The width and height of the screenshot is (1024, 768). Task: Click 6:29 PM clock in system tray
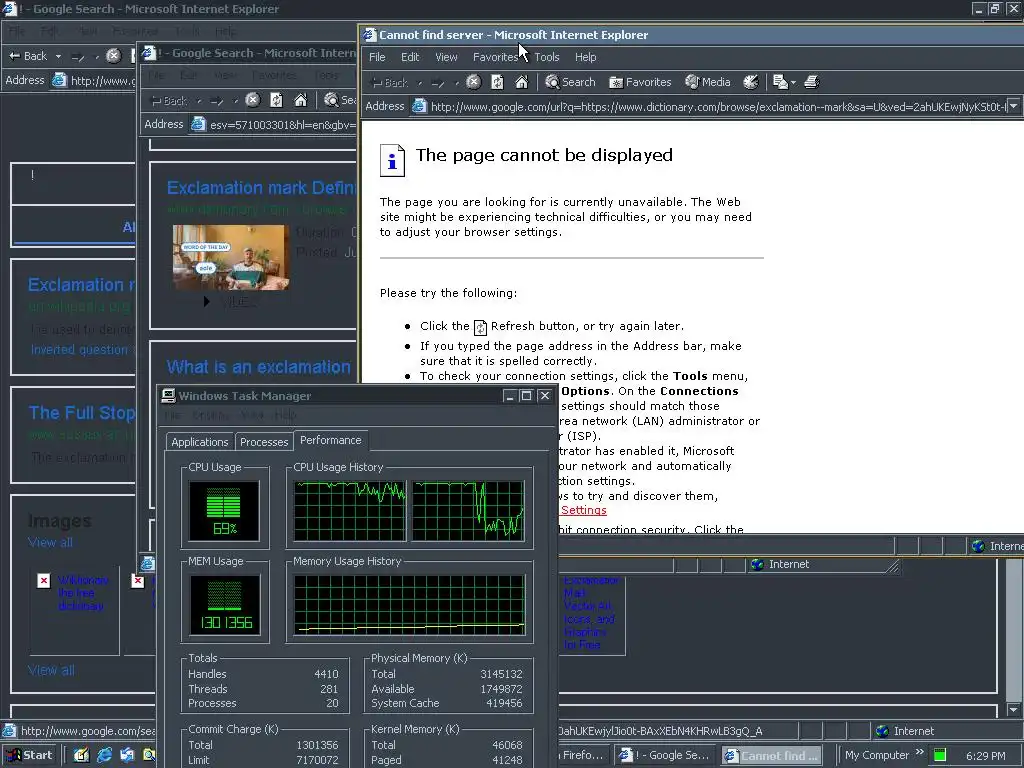[985, 756]
